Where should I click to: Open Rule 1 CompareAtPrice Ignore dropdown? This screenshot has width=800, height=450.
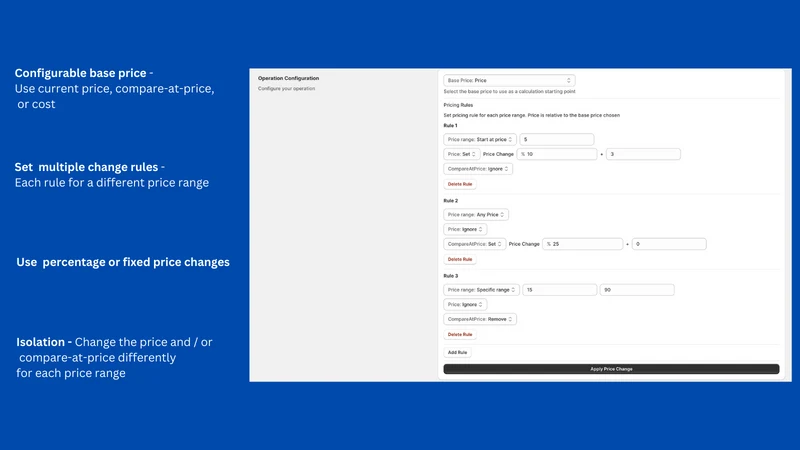point(478,169)
